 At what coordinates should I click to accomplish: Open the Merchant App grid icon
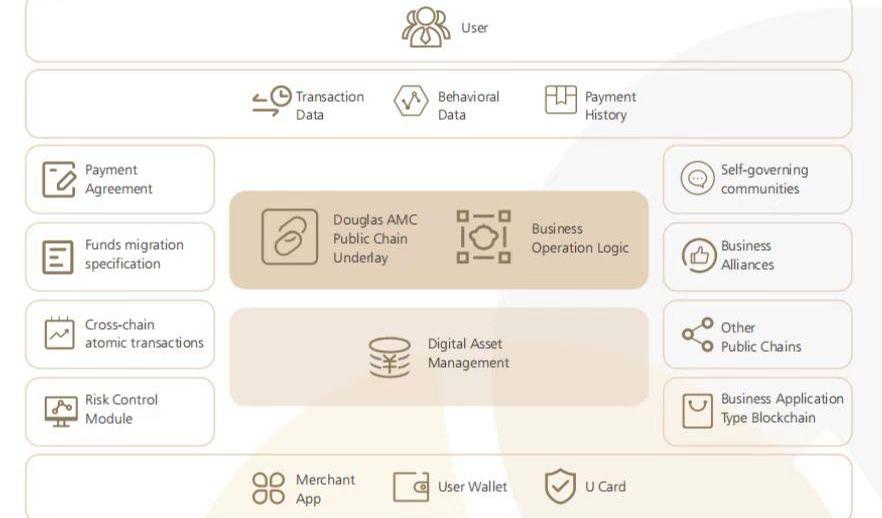pyautogui.click(x=269, y=487)
